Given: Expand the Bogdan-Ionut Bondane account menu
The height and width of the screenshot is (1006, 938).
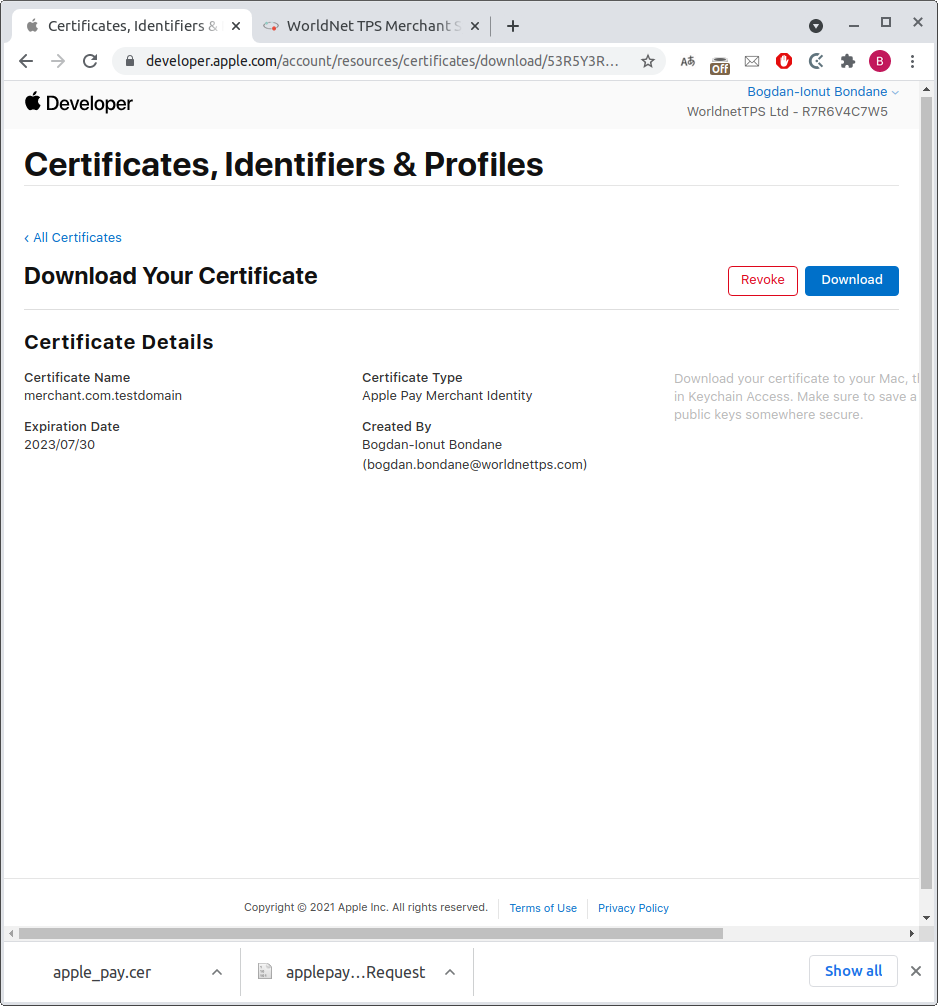Looking at the screenshot, I should pos(823,92).
